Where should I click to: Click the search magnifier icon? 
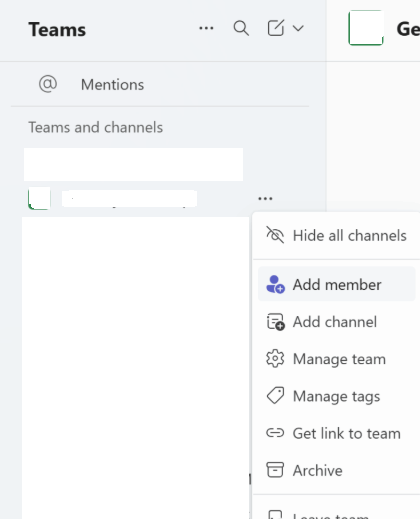[x=241, y=28]
